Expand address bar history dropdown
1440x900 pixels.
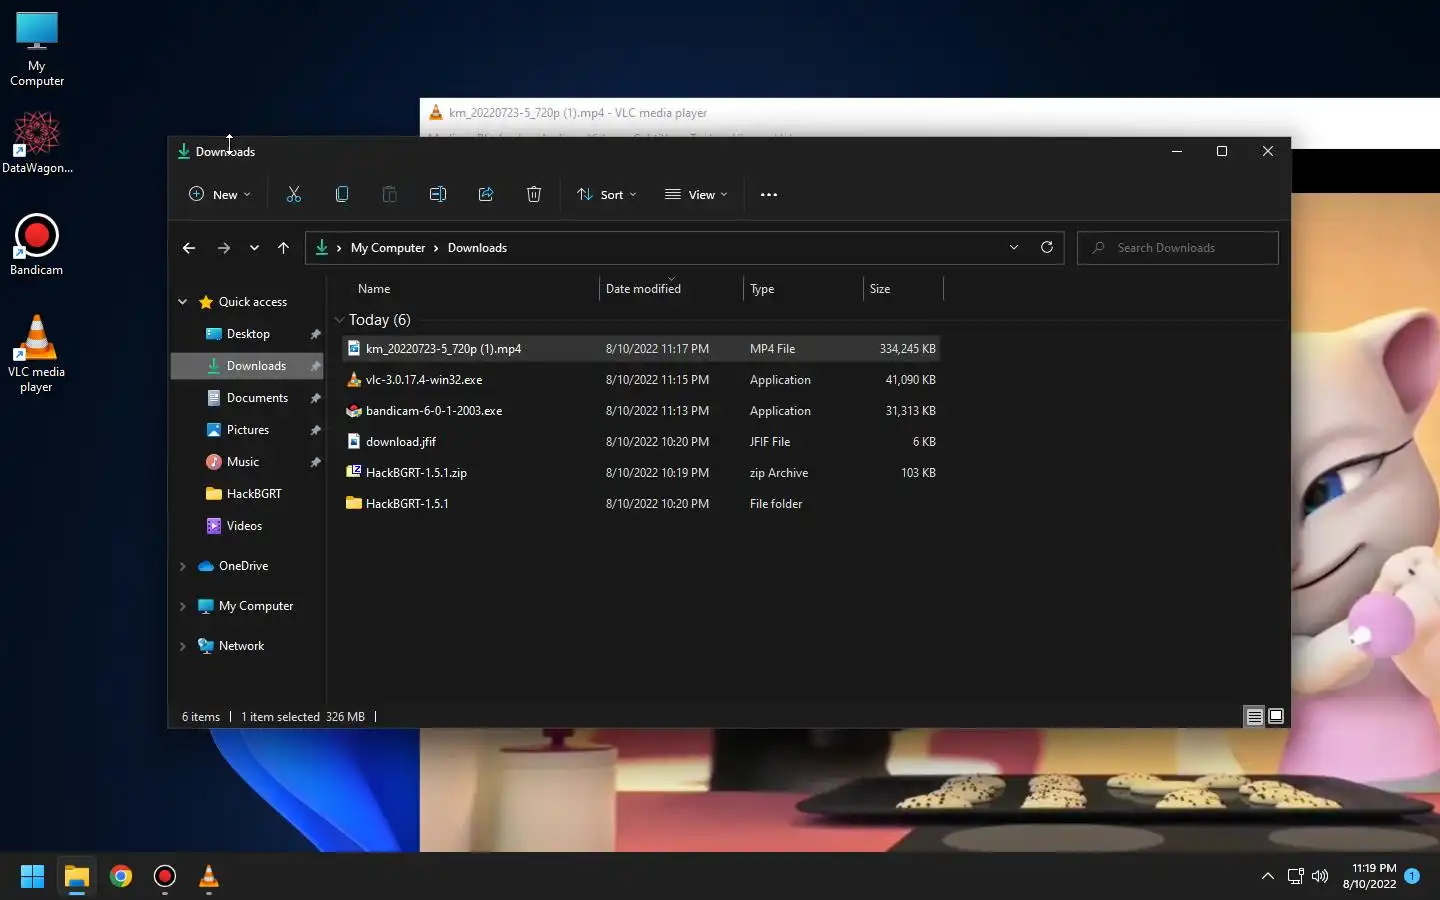tap(1014, 247)
